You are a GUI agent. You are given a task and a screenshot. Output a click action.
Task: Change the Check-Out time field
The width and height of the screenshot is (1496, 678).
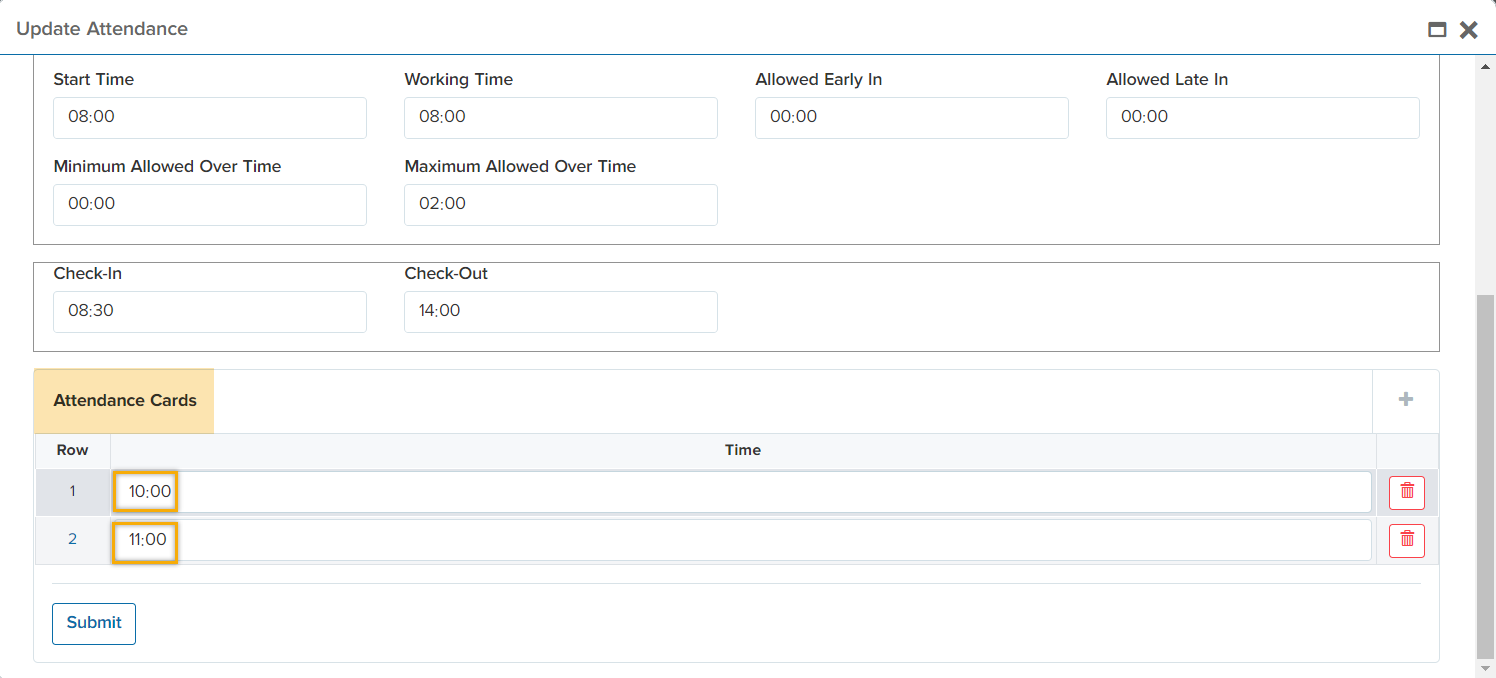tap(560, 311)
